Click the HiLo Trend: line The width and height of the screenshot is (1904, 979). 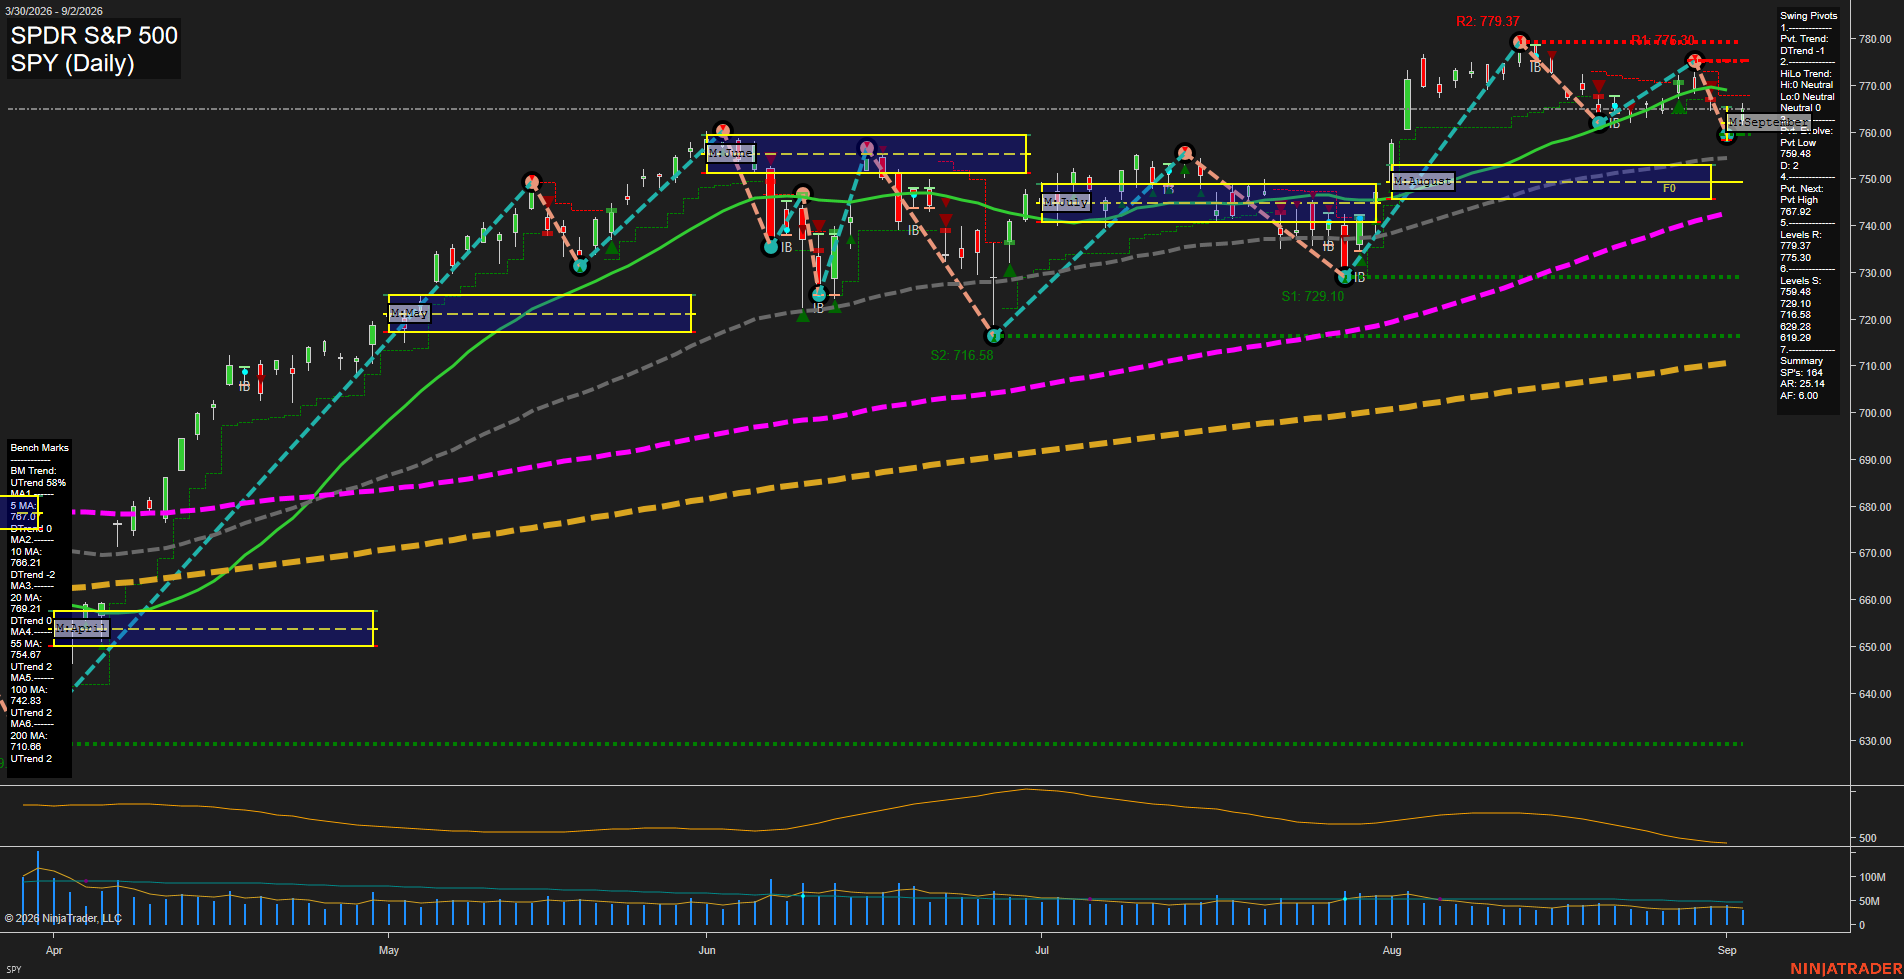click(x=1806, y=74)
